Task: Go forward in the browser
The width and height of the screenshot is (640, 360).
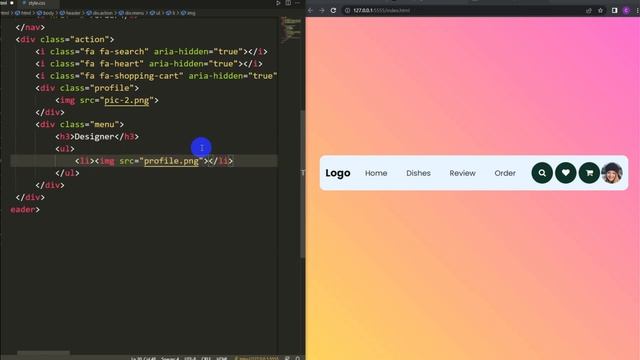Action: tap(322, 10)
